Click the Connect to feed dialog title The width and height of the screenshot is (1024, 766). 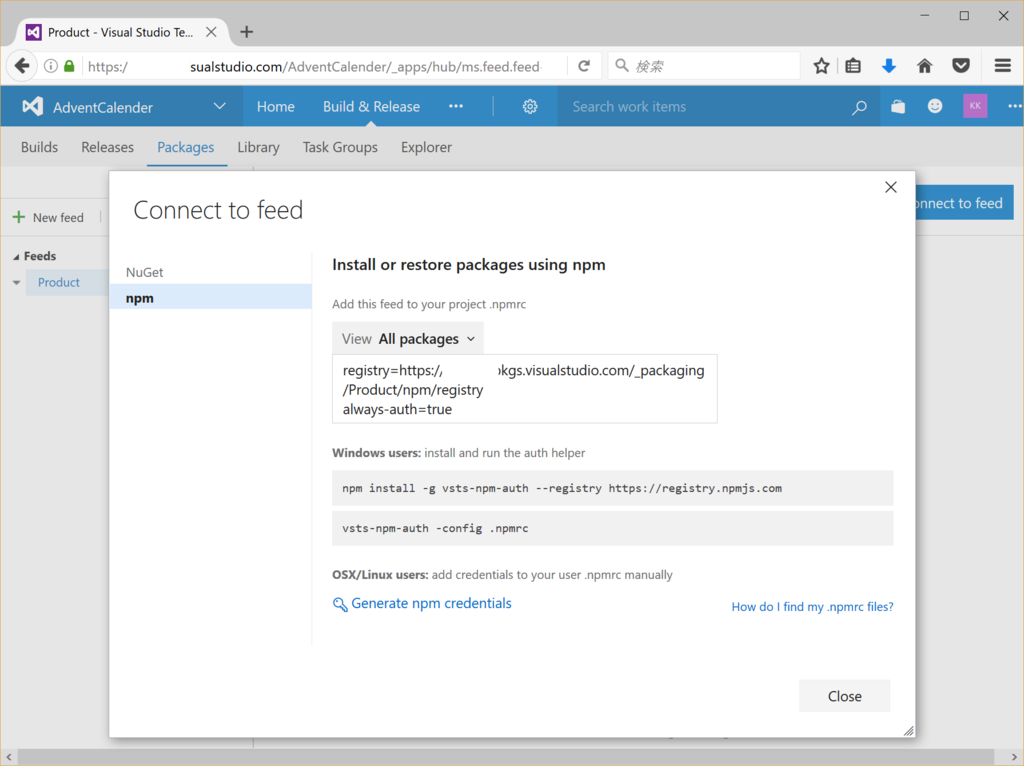(218, 210)
